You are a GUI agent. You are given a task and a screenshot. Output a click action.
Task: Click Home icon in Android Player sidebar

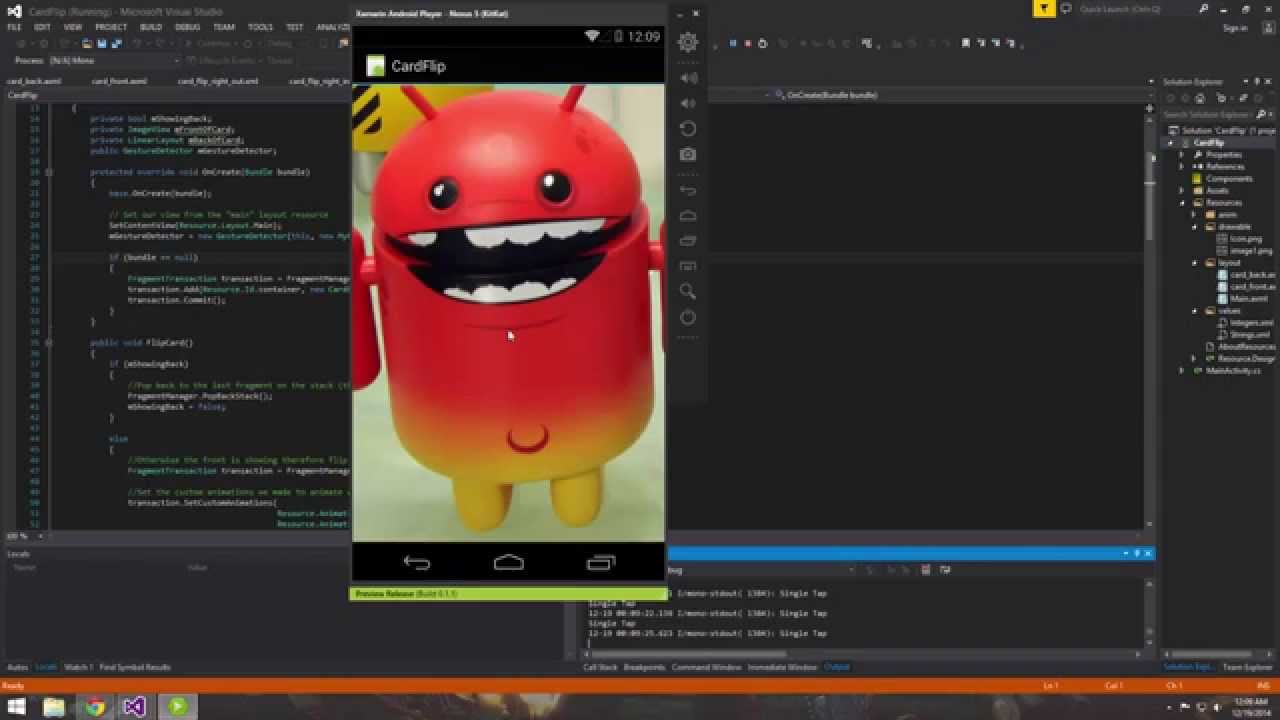pos(687,215)
